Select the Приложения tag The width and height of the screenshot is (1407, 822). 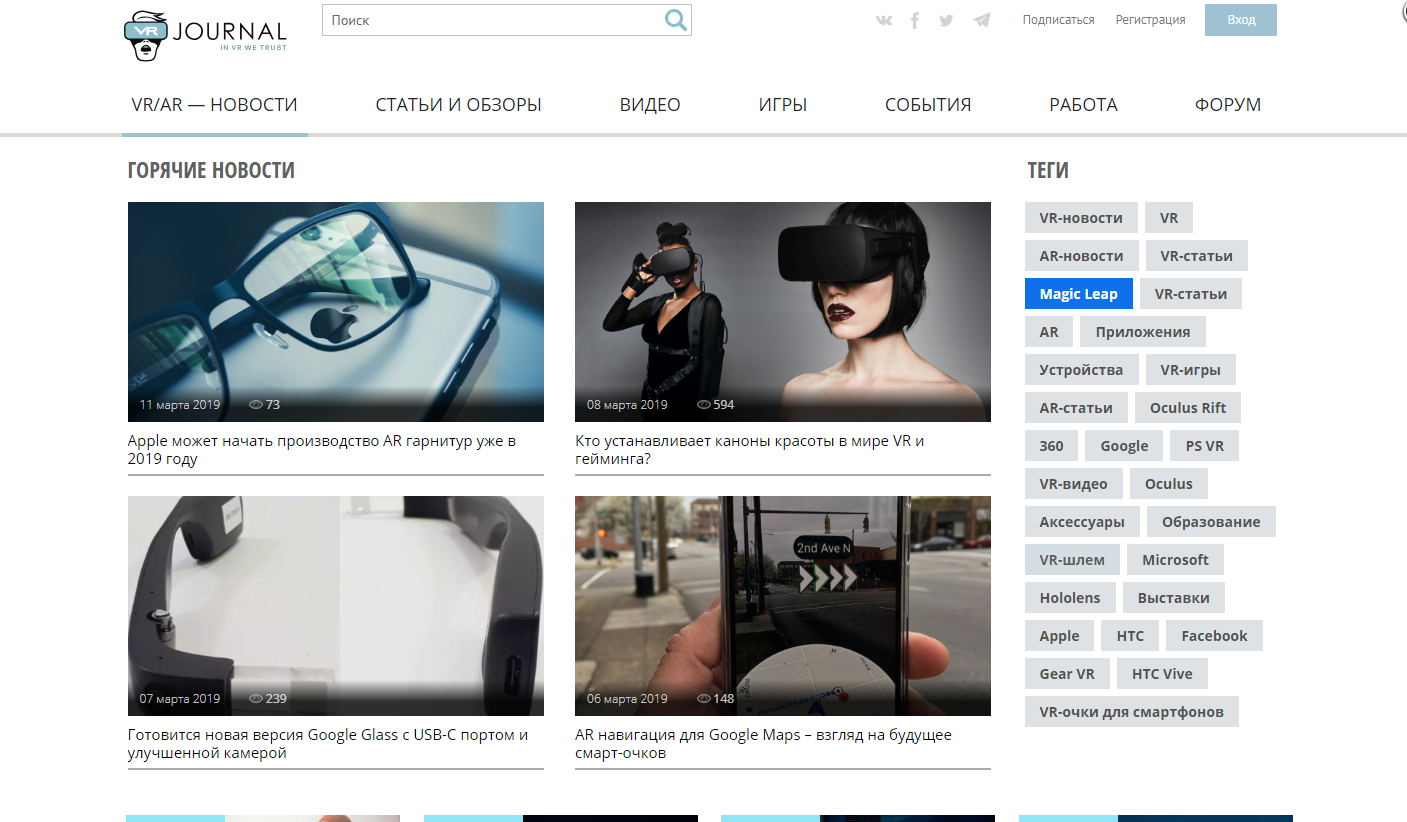coord(1143,332)
